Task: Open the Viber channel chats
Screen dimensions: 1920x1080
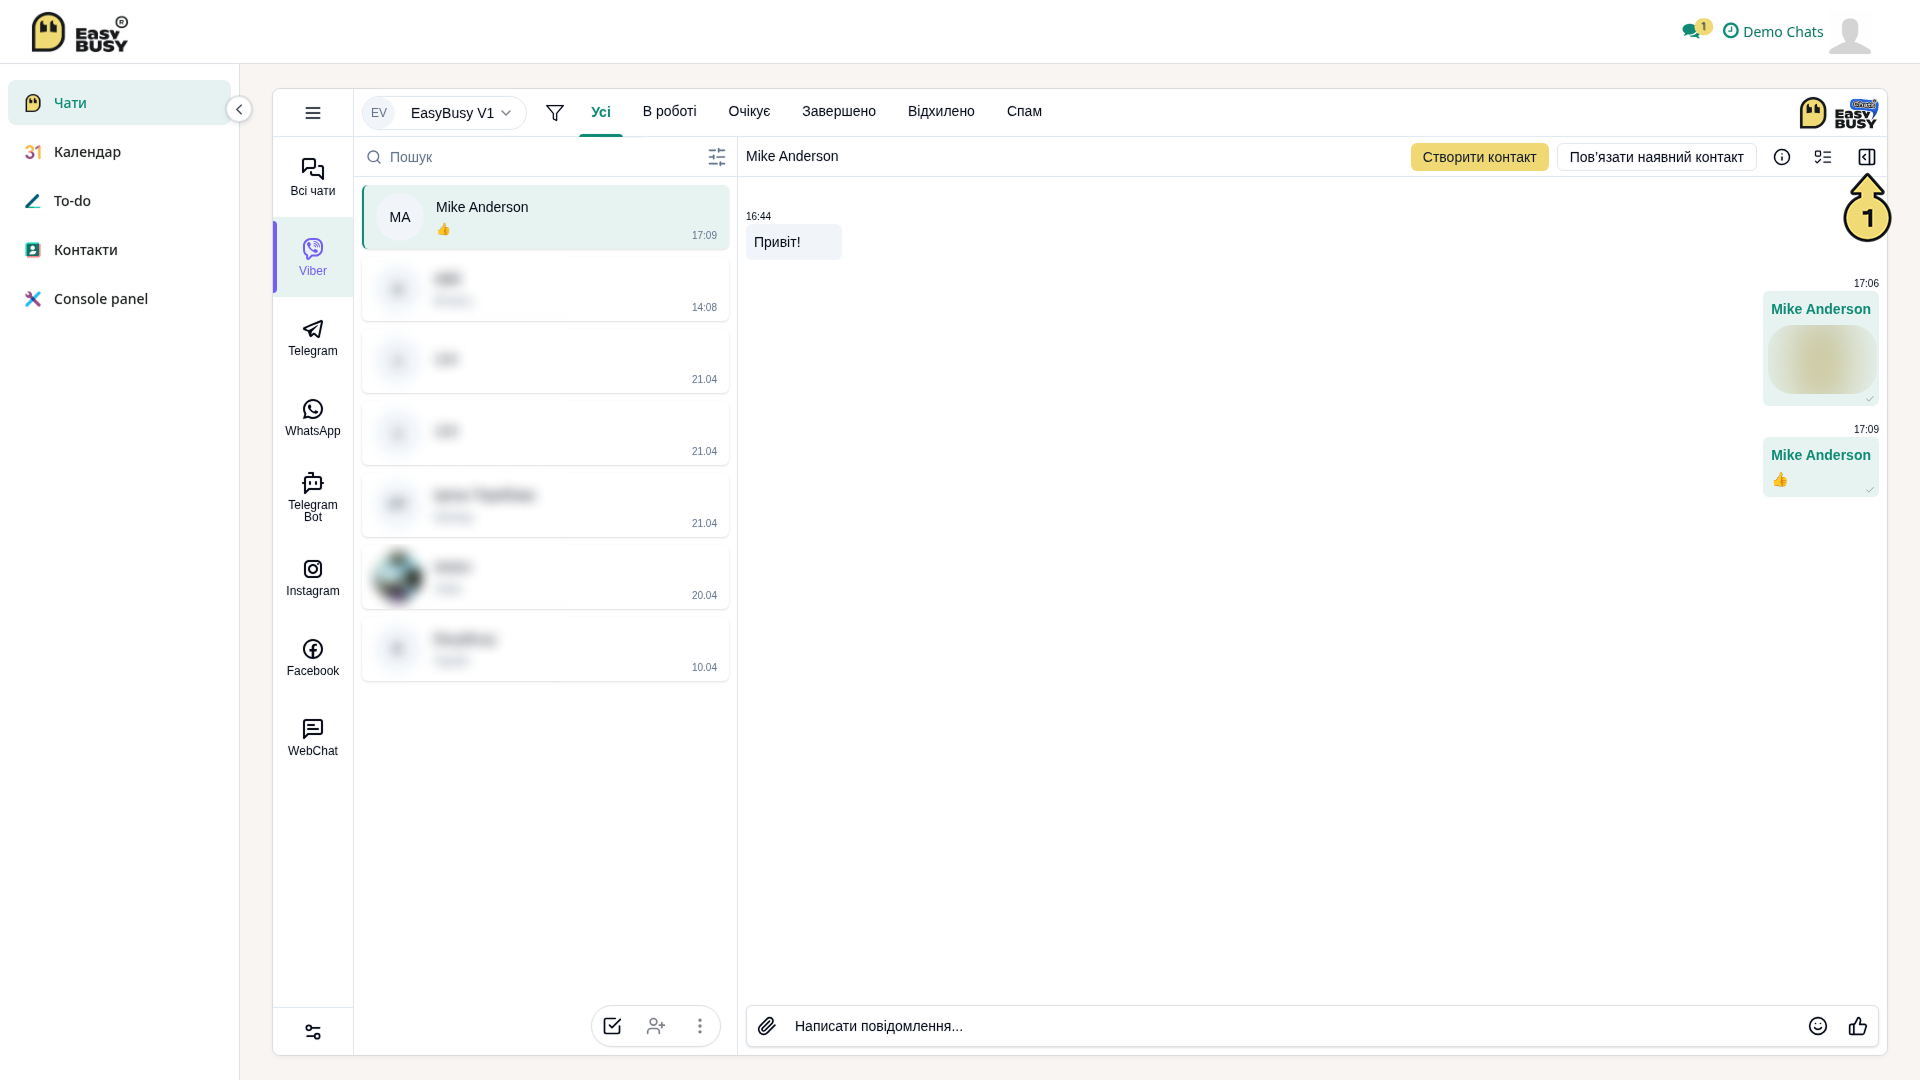Action: click(313, 257)
